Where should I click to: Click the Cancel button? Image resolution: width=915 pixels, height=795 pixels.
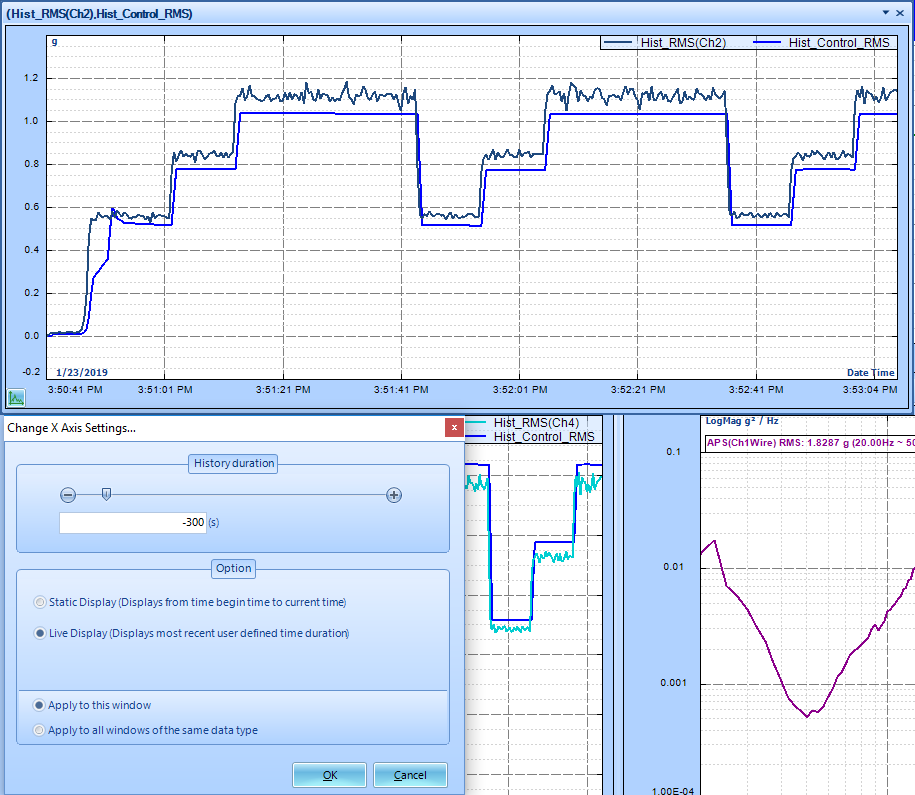coord(410,775)
